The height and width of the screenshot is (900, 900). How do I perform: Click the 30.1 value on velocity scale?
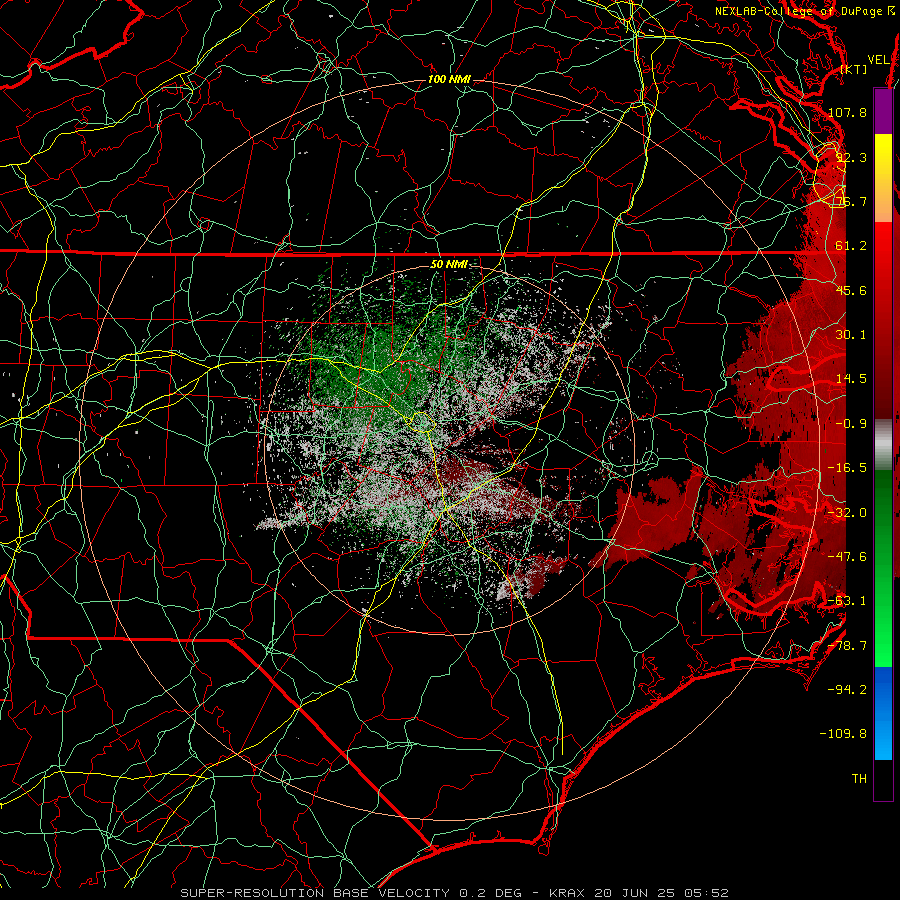click(851, 335)
